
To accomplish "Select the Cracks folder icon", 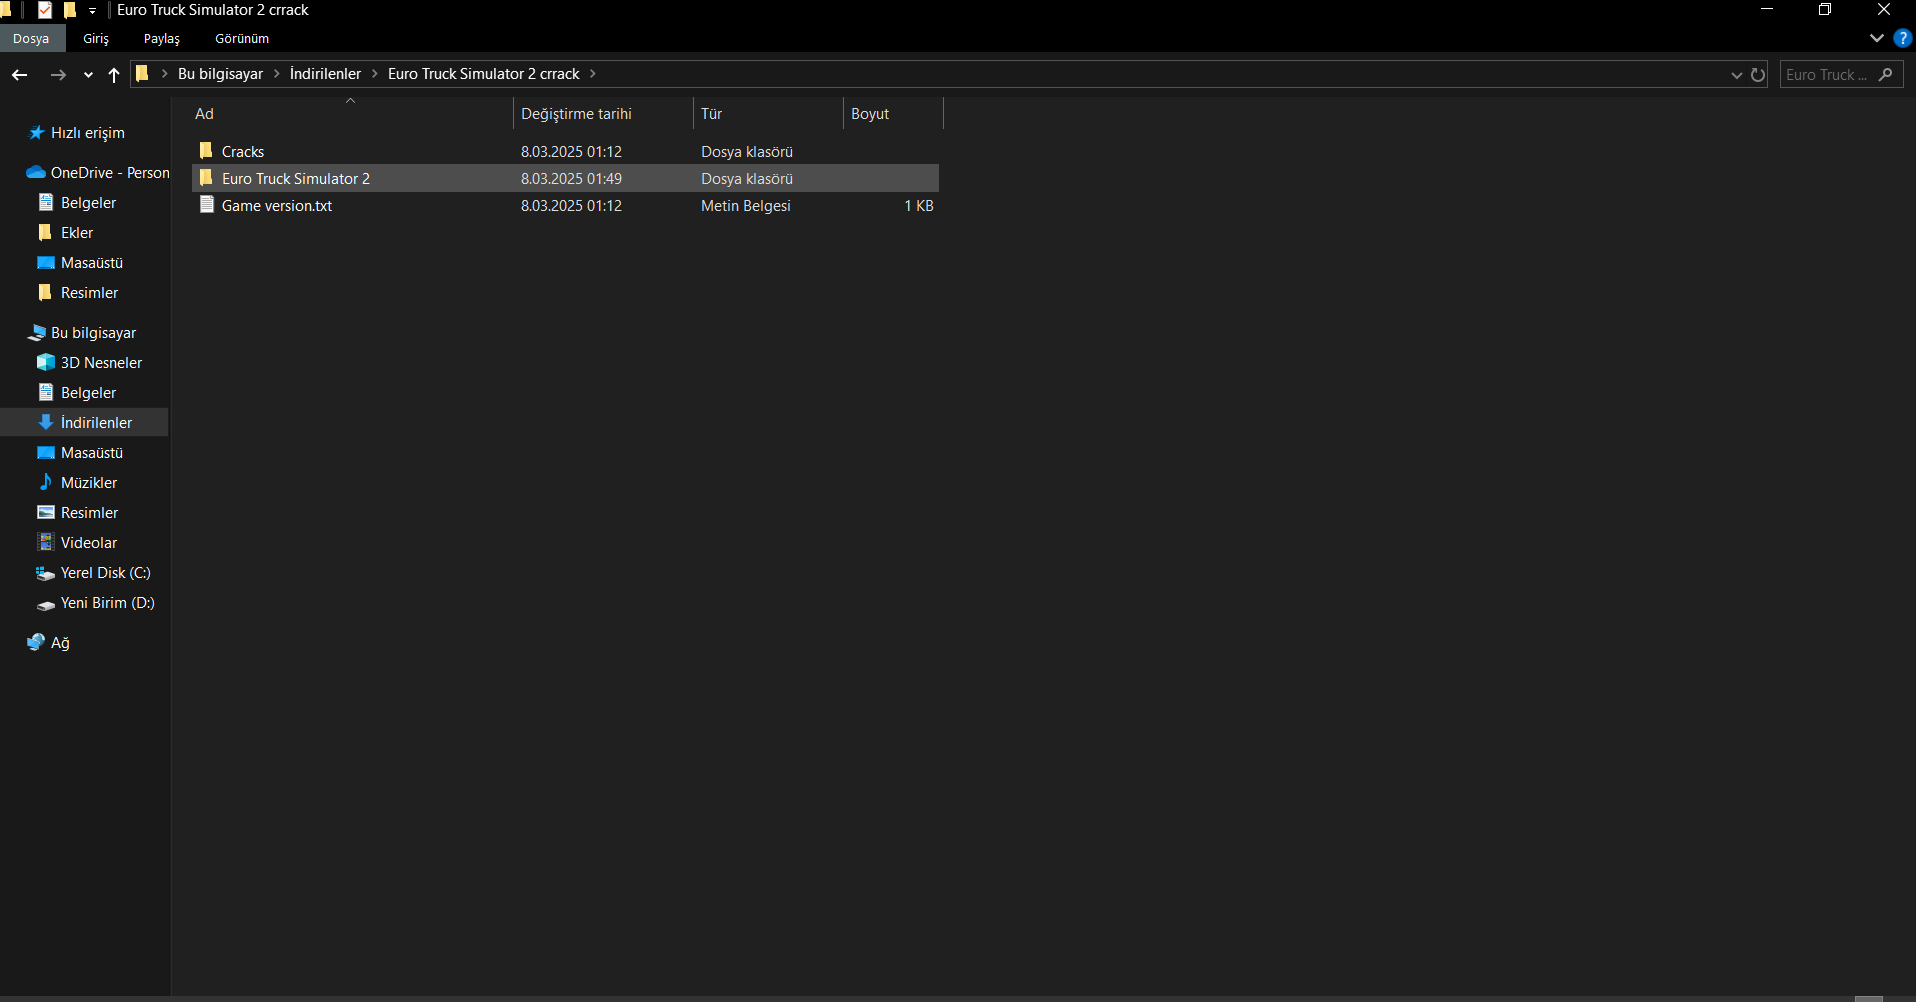I will [x=206, y=150].
